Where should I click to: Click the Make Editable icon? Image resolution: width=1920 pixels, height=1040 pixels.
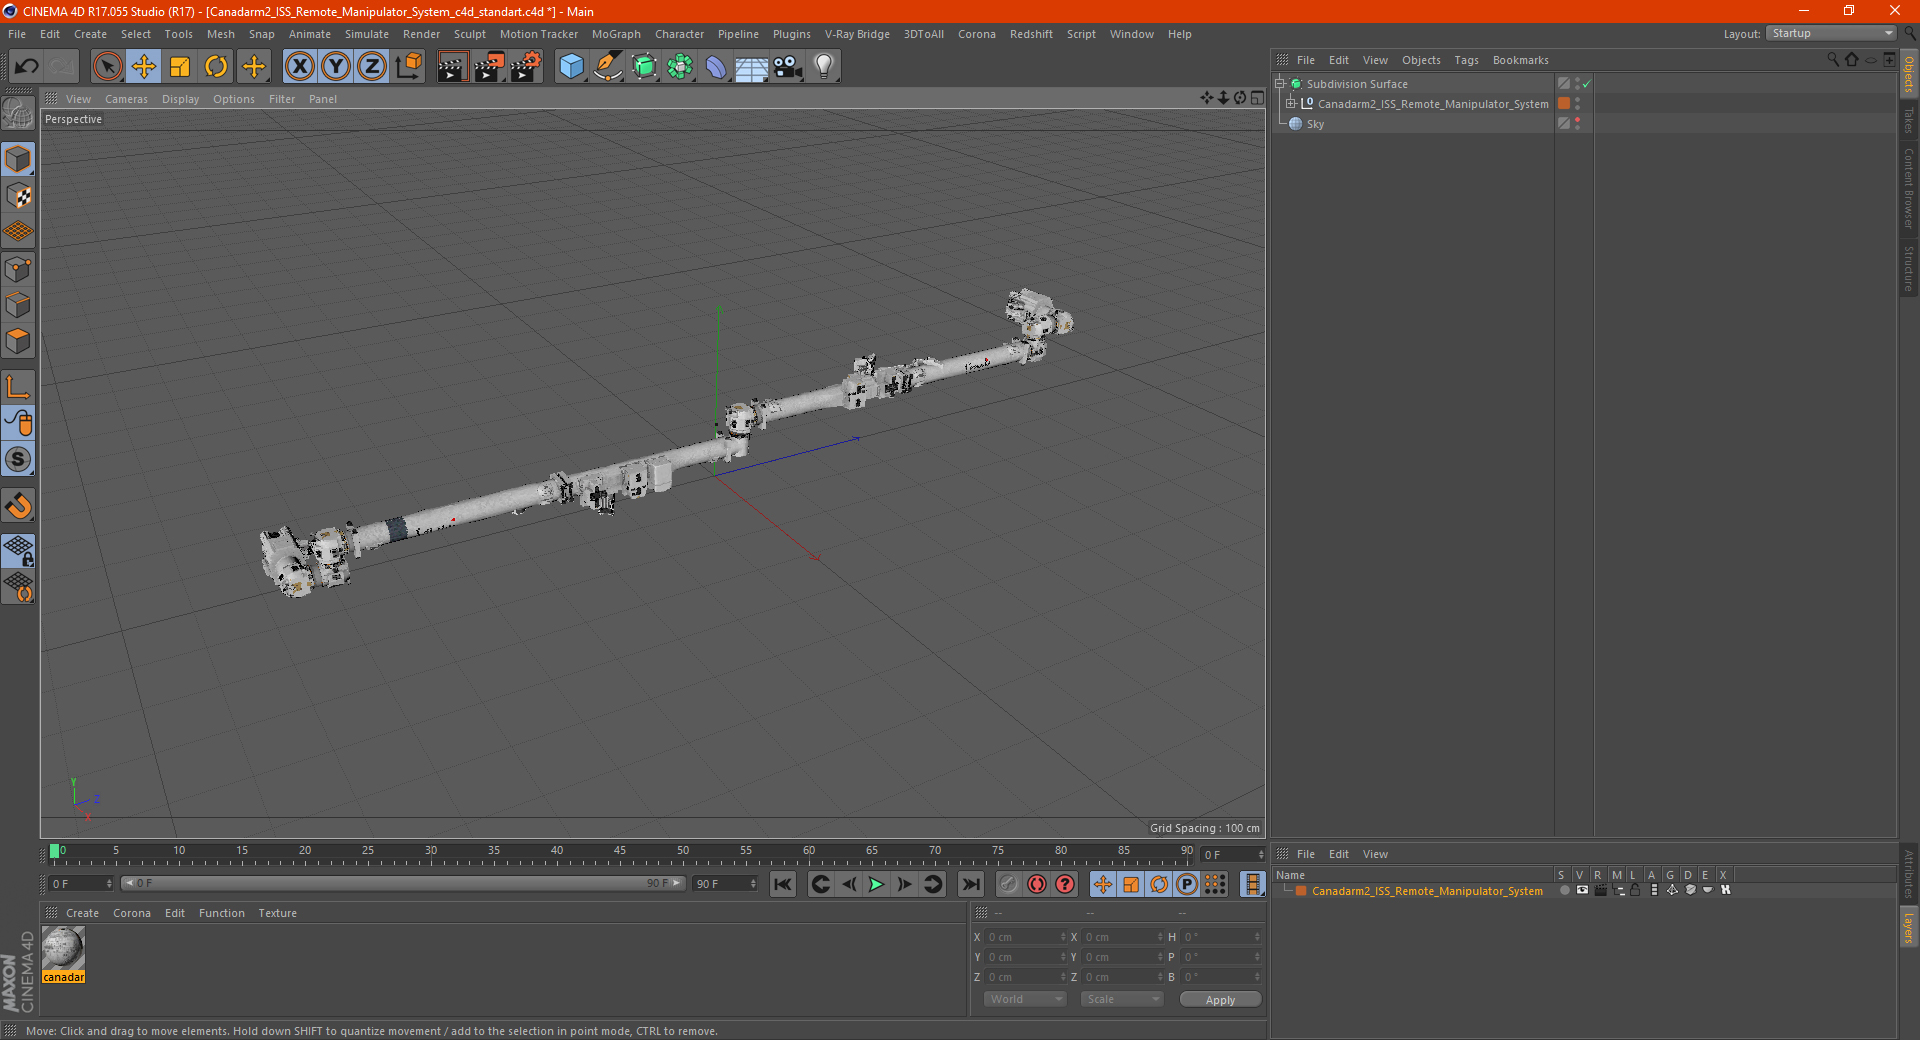pos(18,114)
